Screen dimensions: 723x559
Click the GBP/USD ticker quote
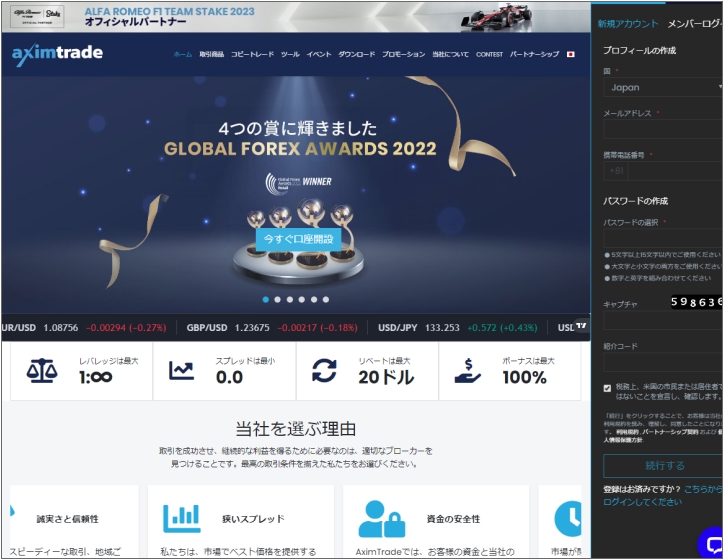tap(272, 327)
